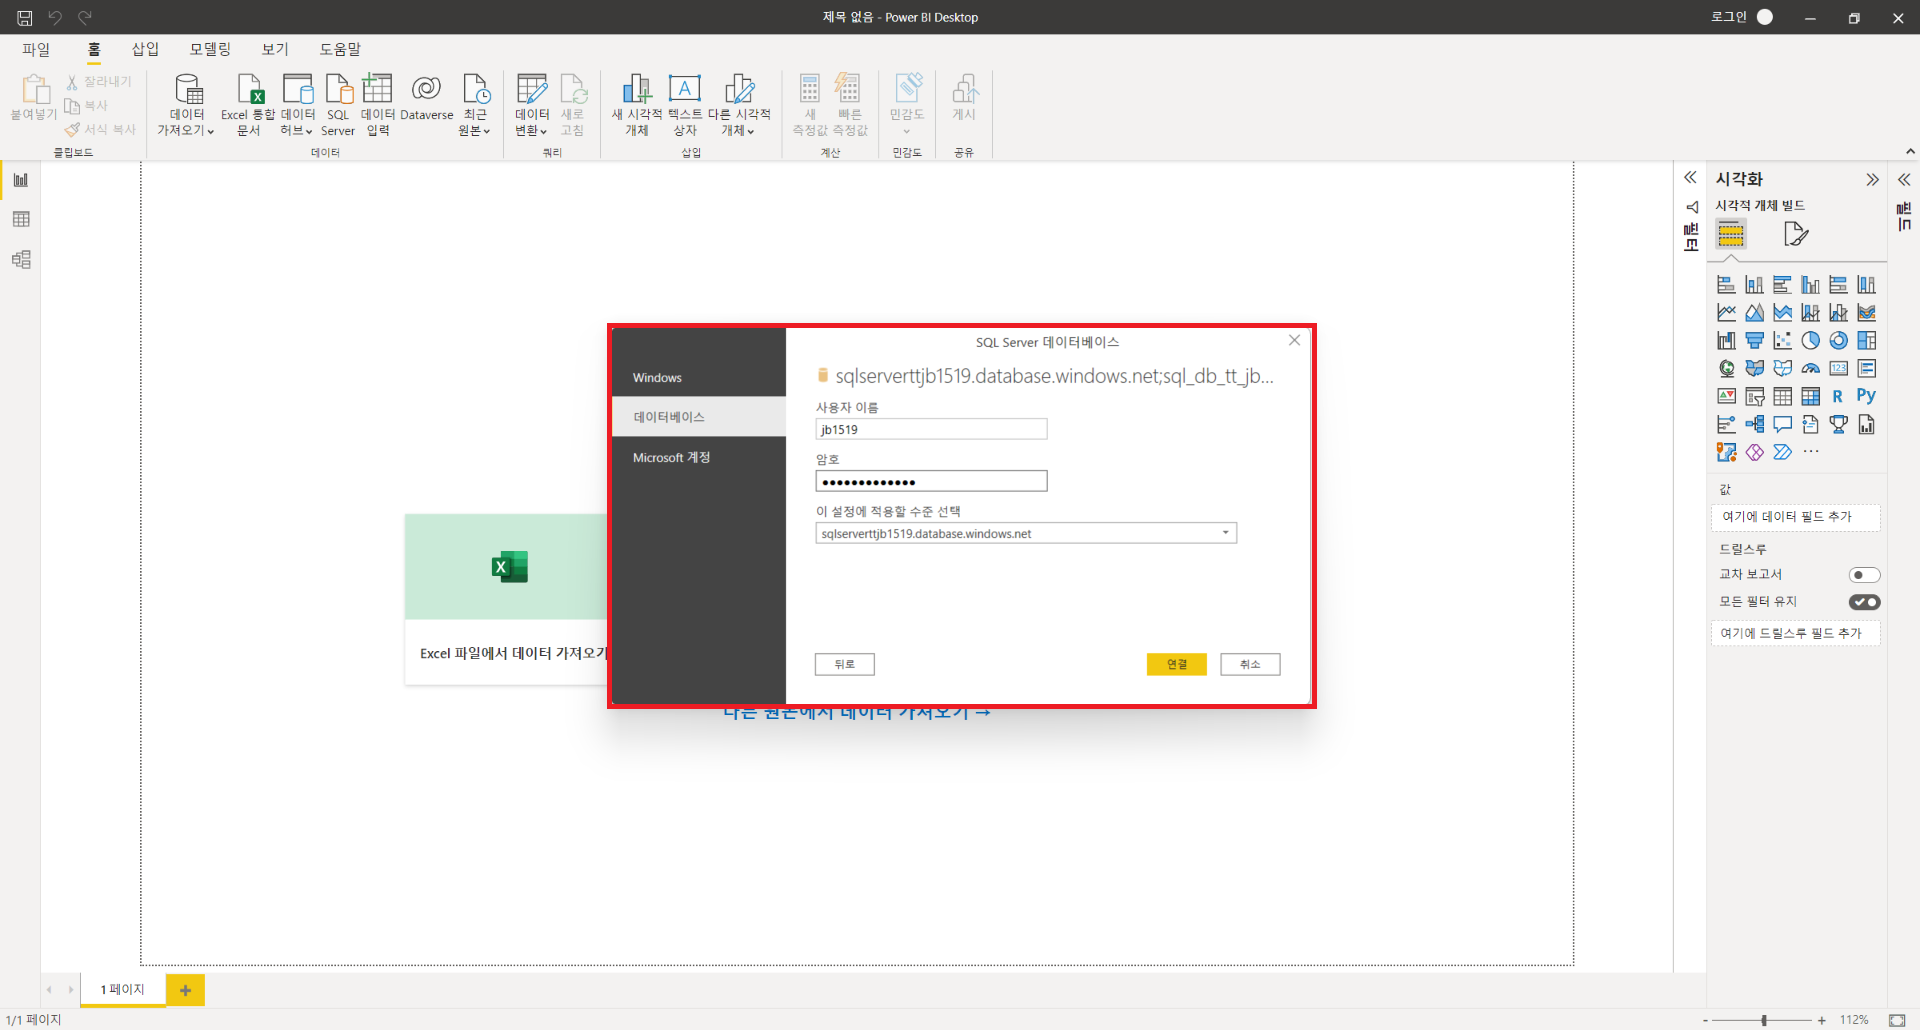Image resolution: width=1920 pixels, height=1030 pixels.
Task: Open the 파일 menu tab
Action: [x=36, y=49]
